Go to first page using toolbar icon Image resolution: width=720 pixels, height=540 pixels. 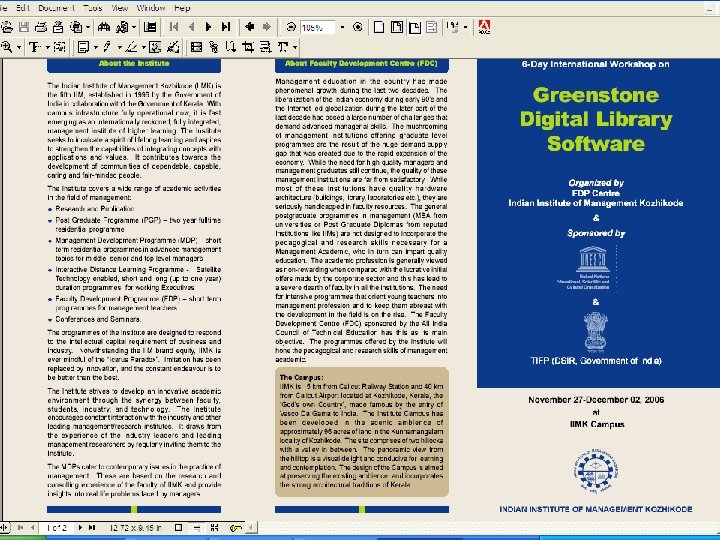point(174,28)
